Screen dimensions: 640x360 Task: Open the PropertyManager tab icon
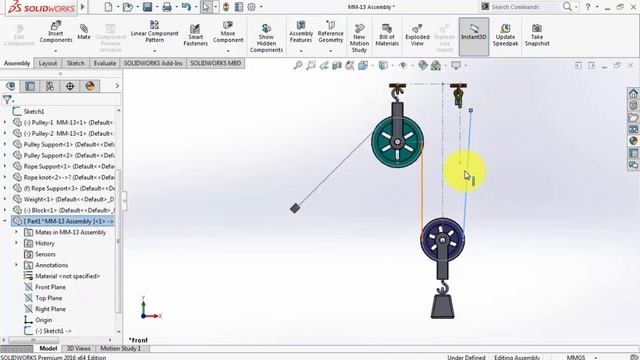click(30, 86)
